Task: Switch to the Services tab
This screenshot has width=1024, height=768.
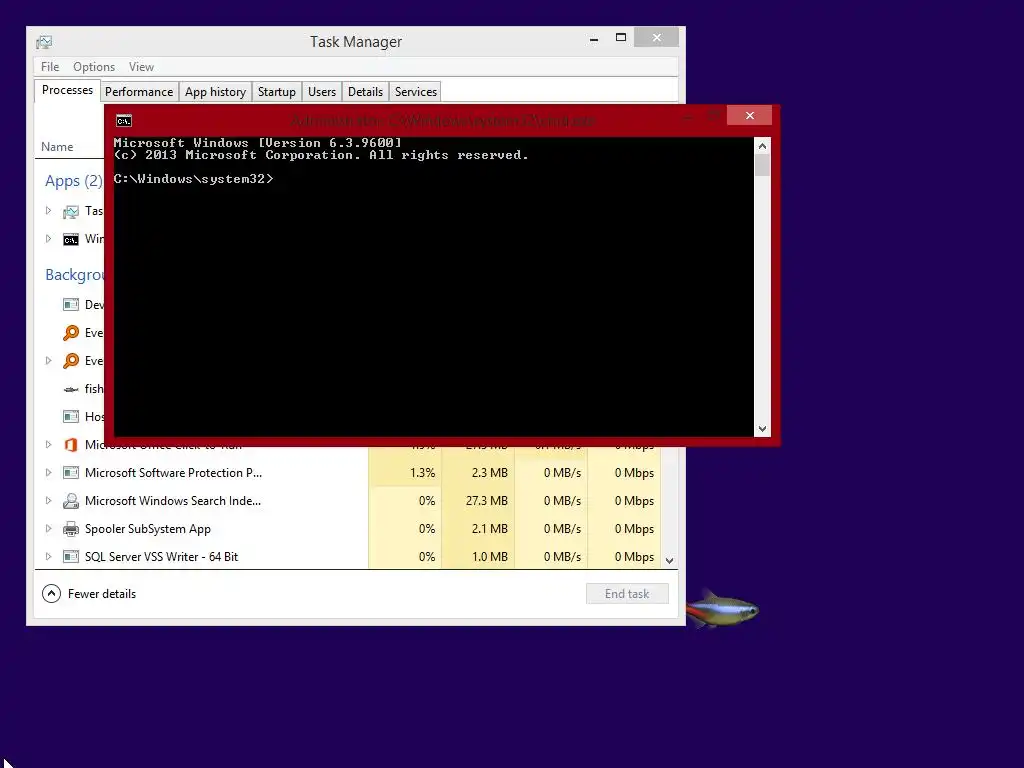Action: tap(415, 92)
